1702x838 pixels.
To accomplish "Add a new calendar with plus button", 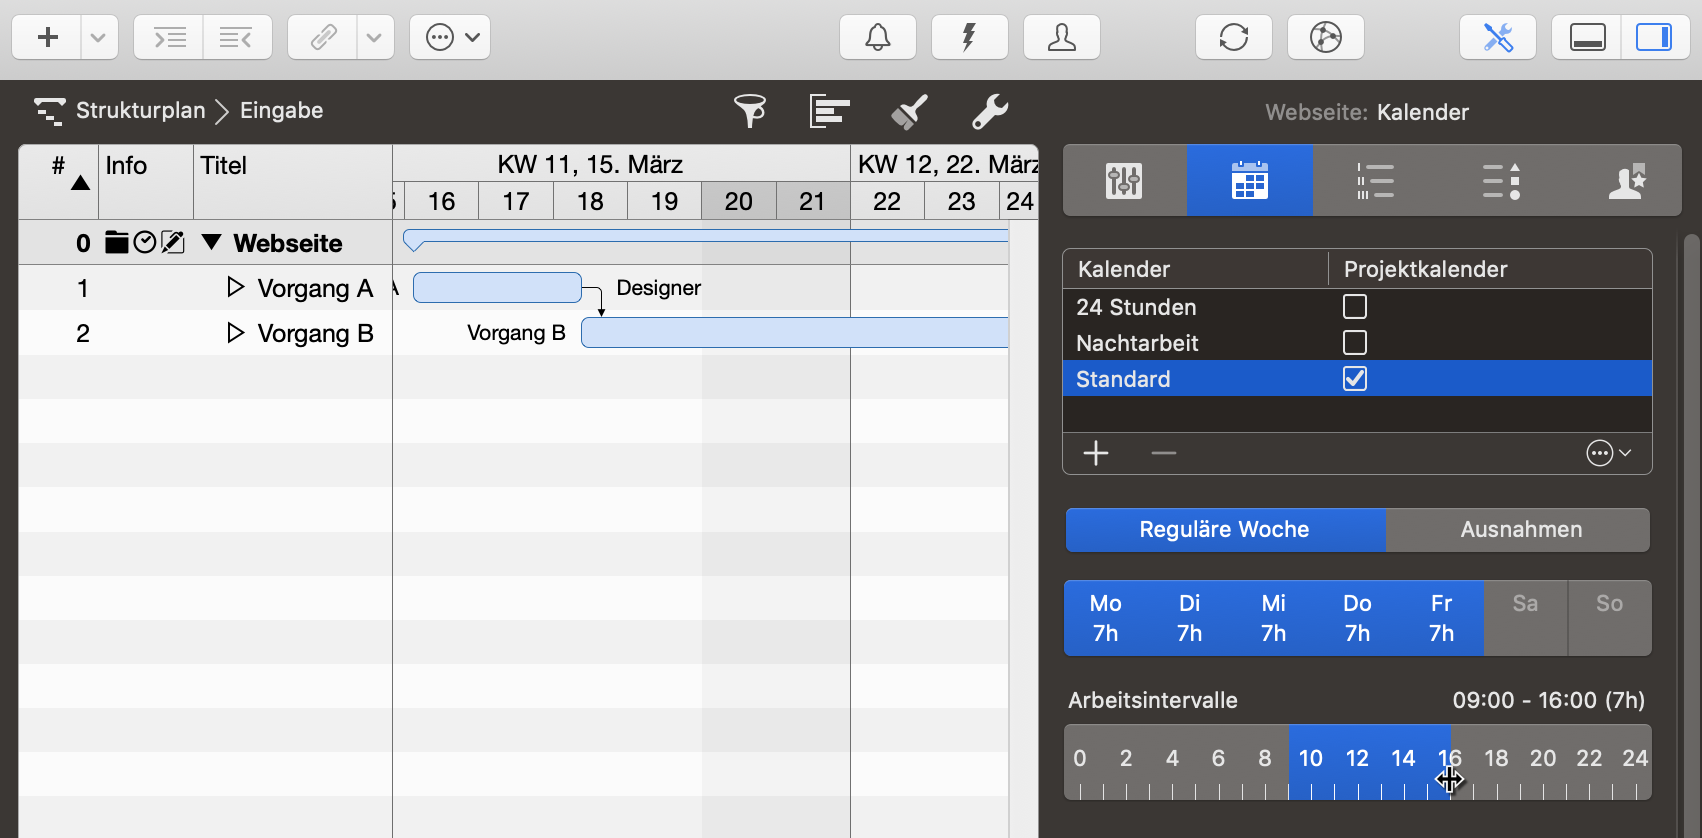I will [x=1096, y=454].
